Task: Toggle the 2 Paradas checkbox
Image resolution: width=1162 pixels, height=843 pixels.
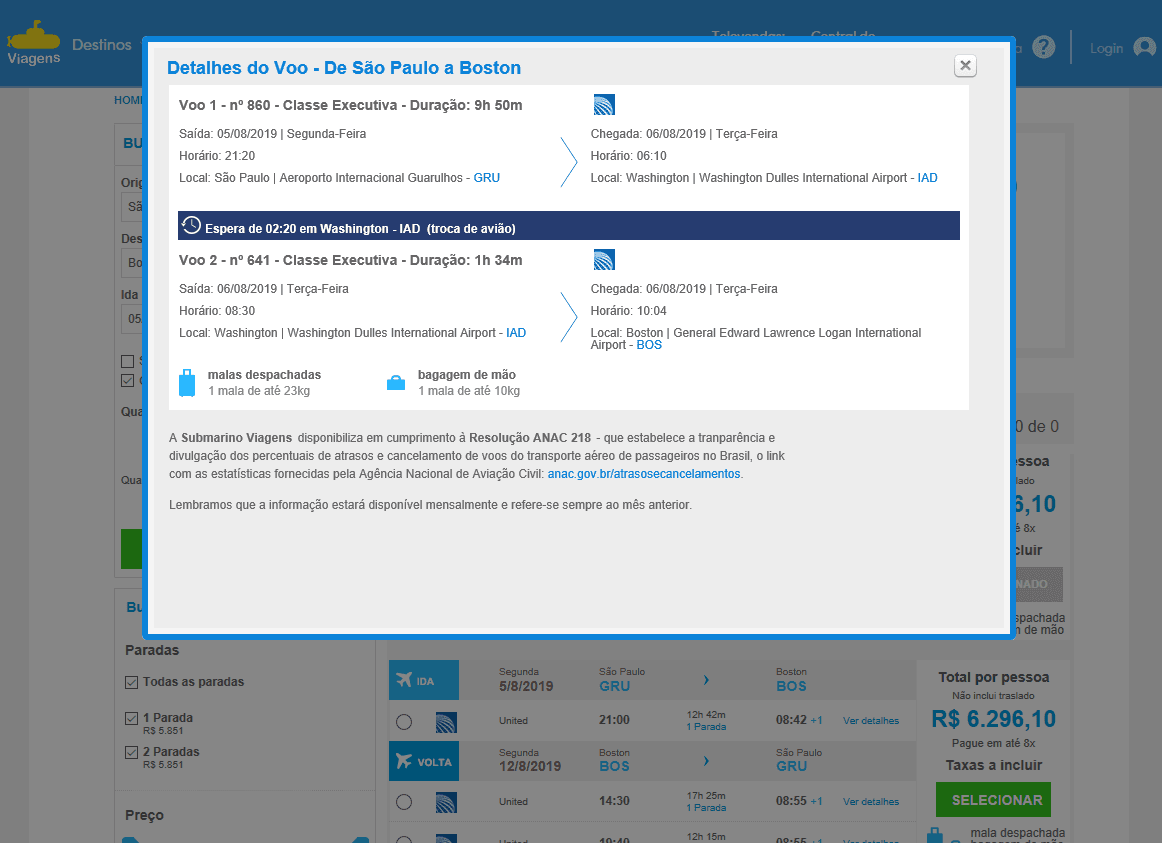Action: (x=131, y=752)
